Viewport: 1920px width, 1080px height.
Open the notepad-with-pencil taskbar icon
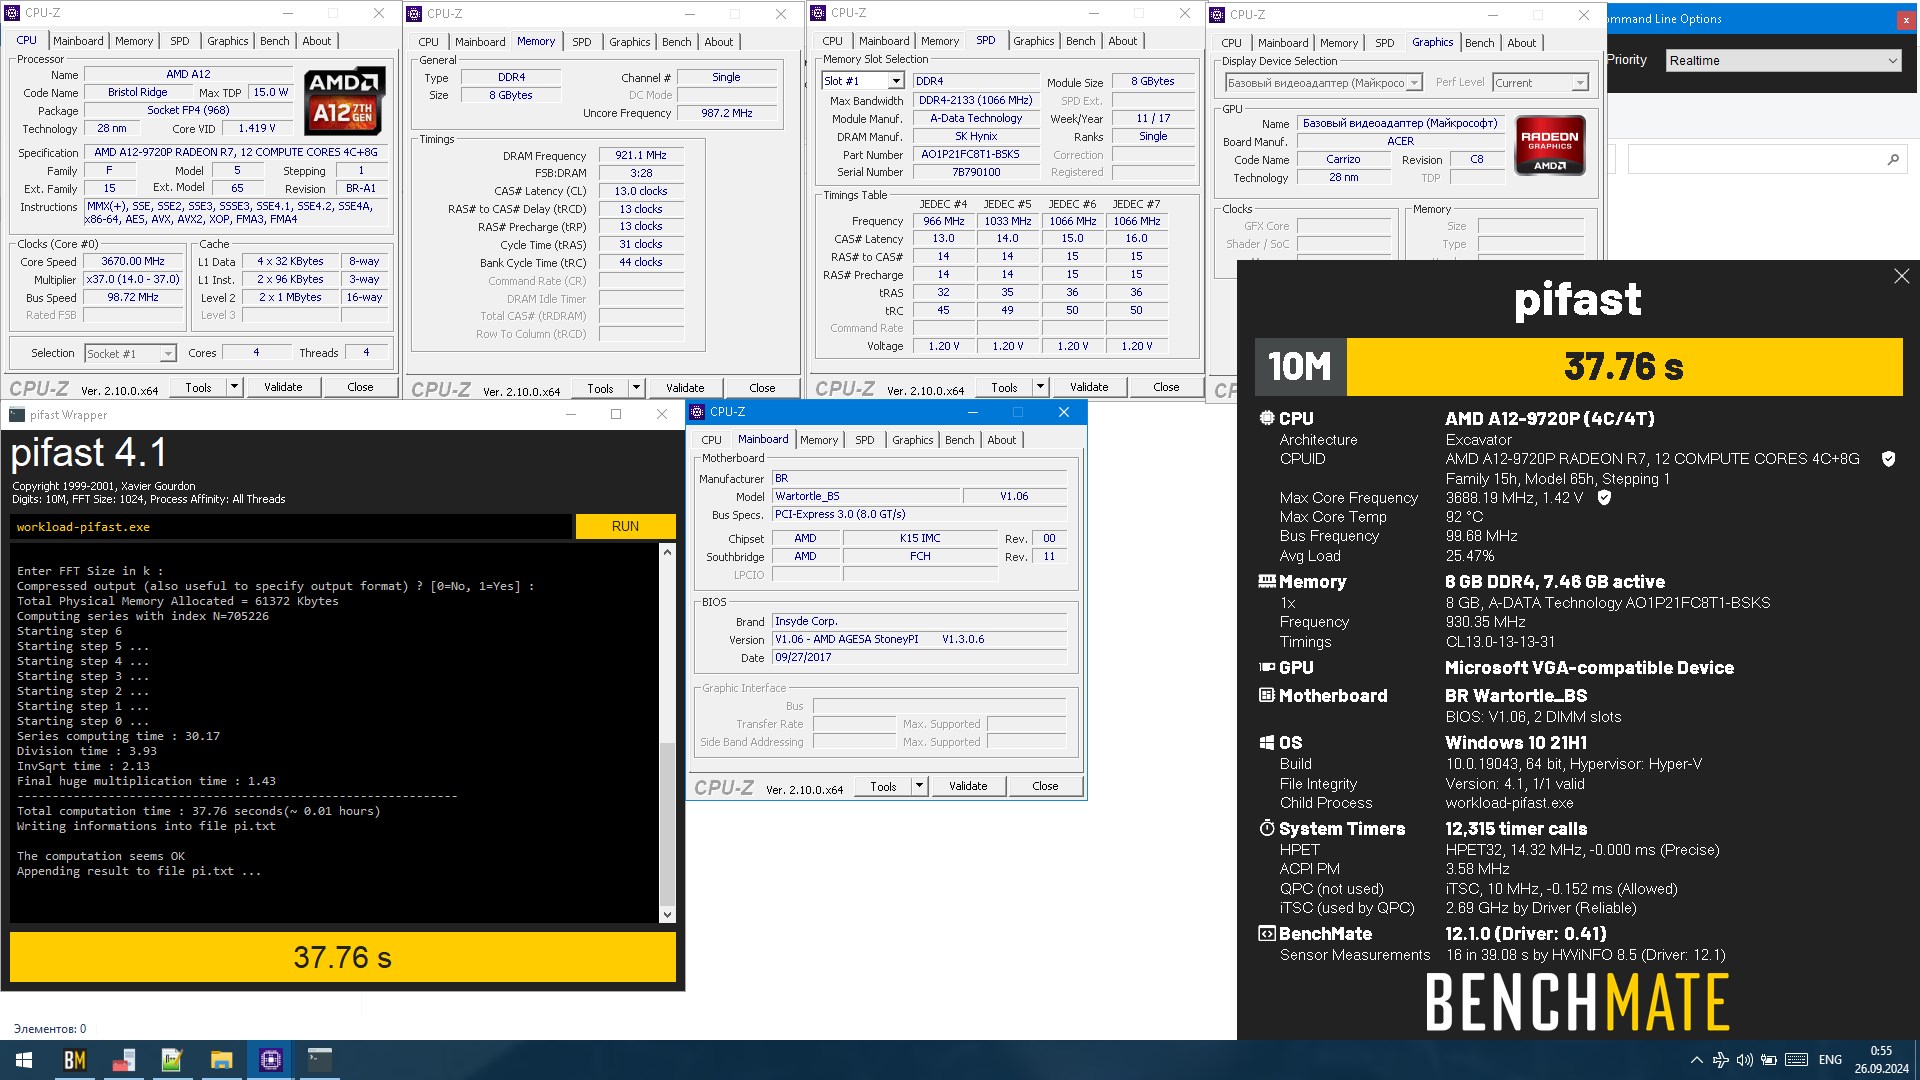pyautogui.click(x=172, y=1060)
